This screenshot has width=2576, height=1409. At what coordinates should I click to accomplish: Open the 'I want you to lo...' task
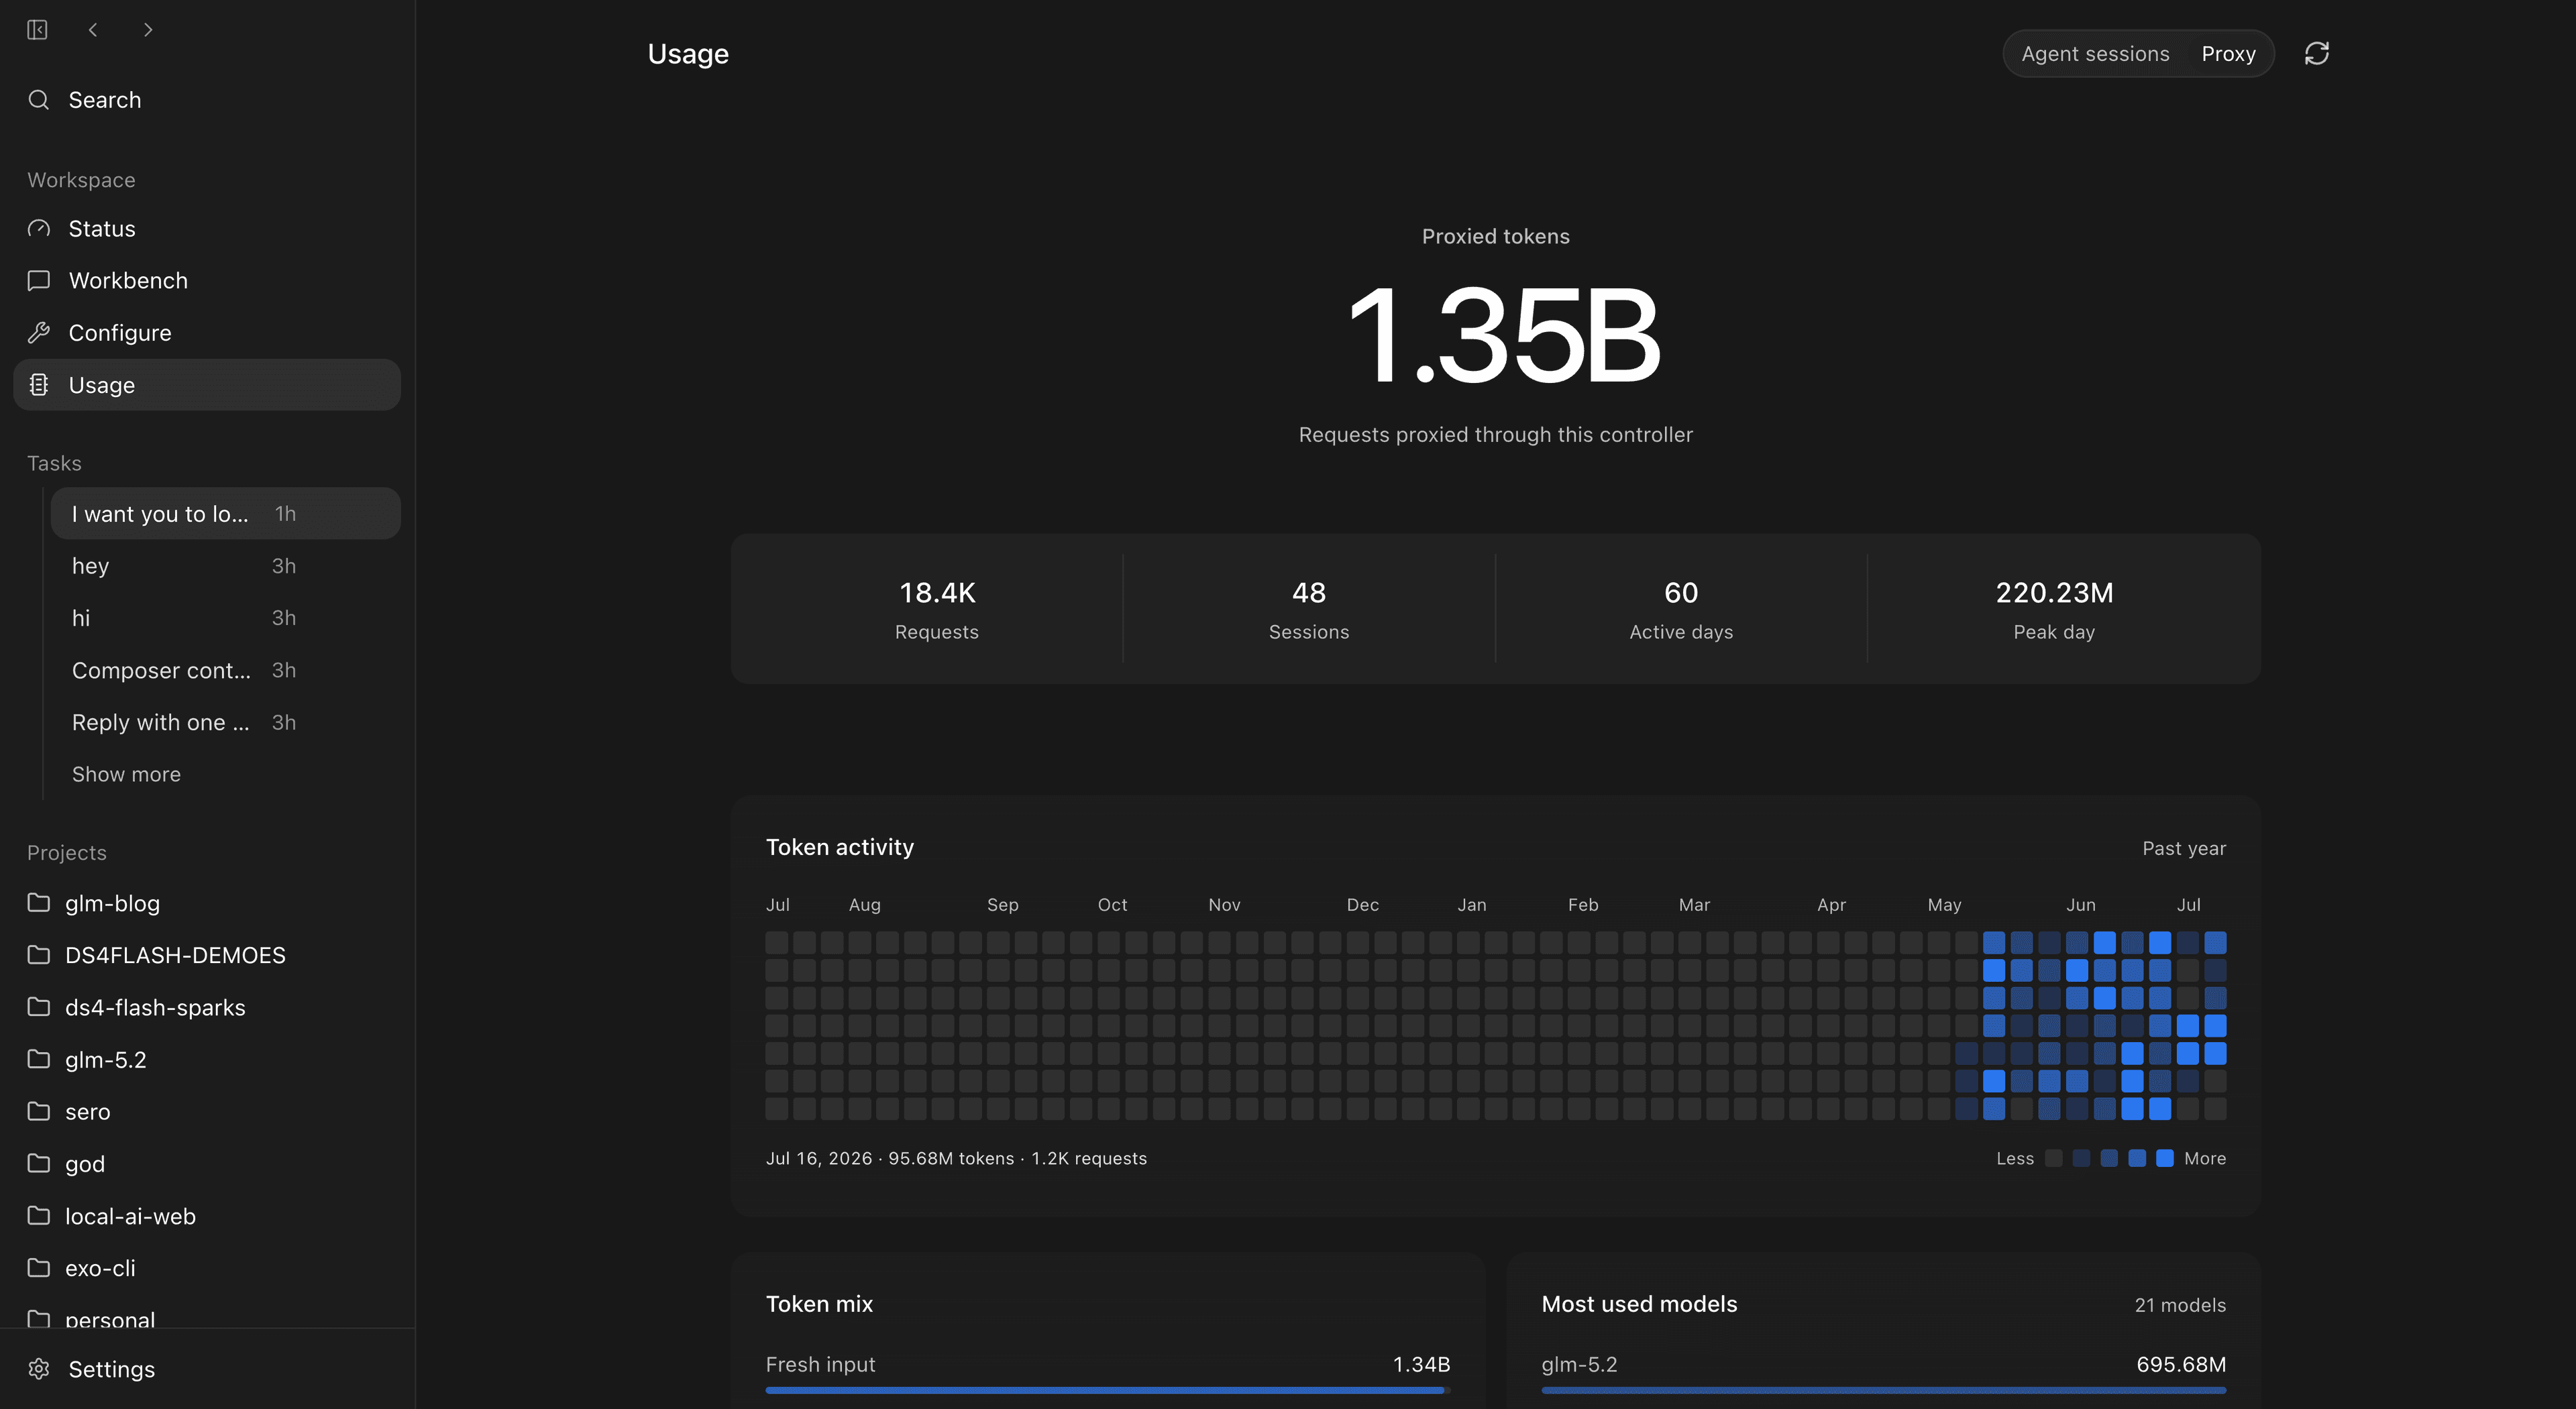click(226, 514)
